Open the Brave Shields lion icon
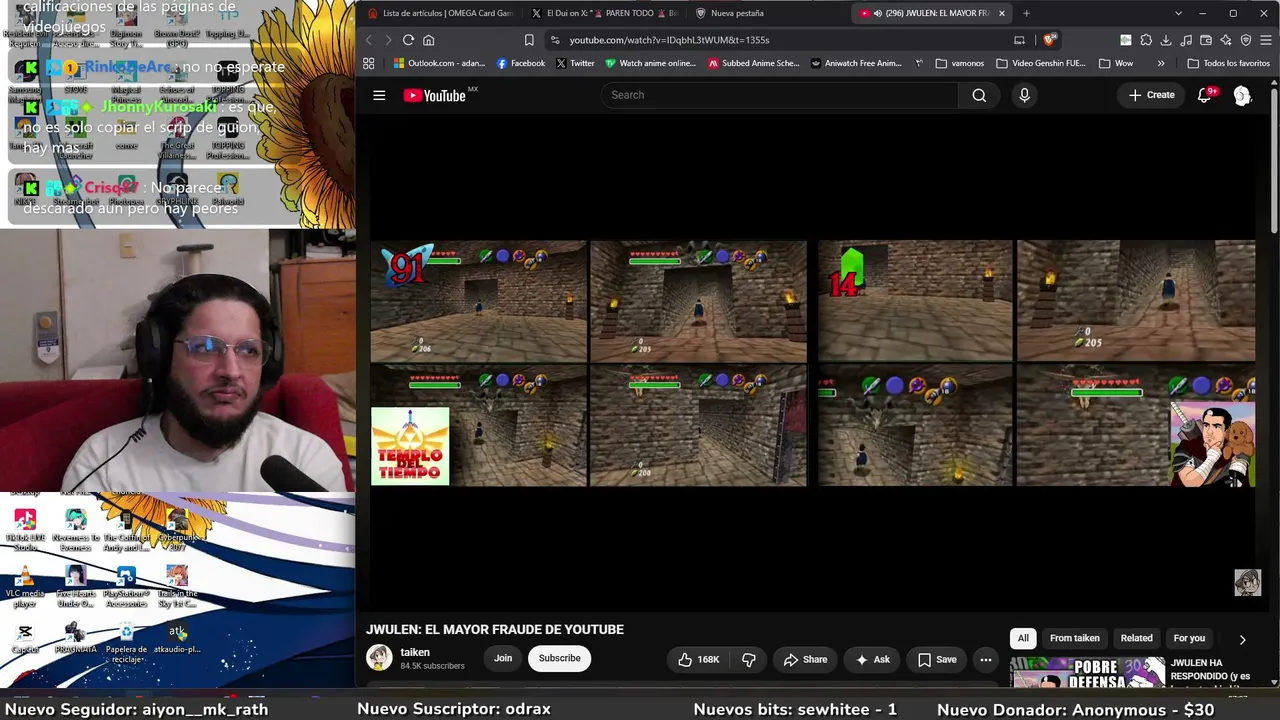The width and height of the screenshot is (1280, 720). pyautogui.click(x=1048, y=40)
